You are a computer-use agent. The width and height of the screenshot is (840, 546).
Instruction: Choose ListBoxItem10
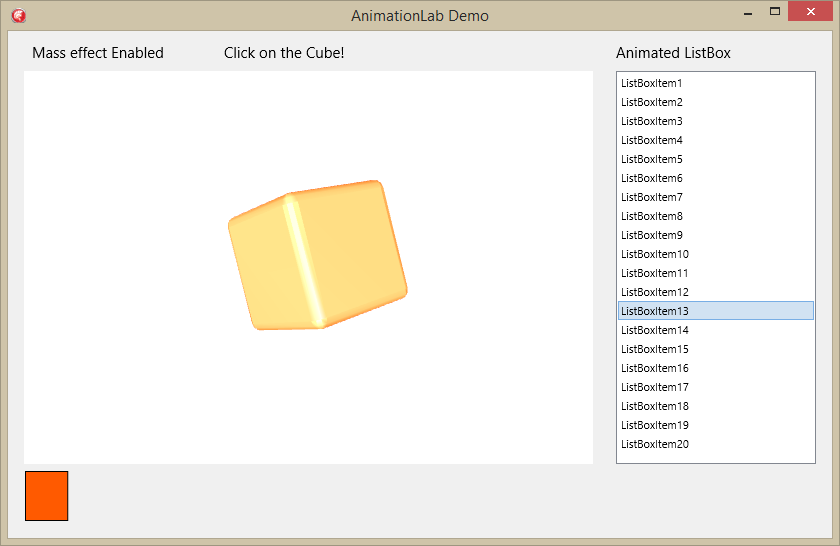pos(716,254)
